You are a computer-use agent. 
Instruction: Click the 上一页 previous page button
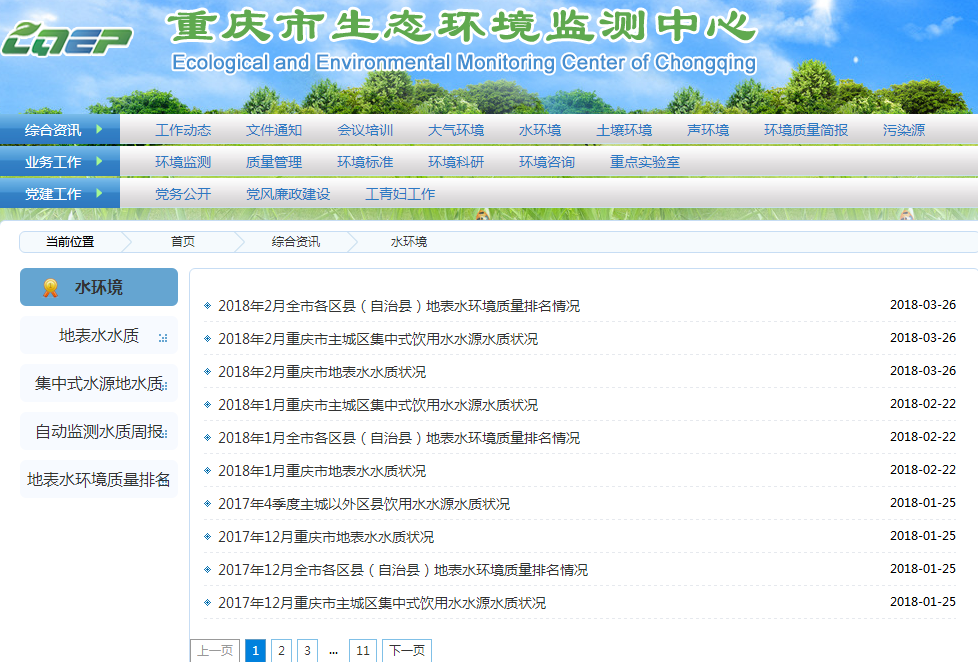[x=215, y=651]
